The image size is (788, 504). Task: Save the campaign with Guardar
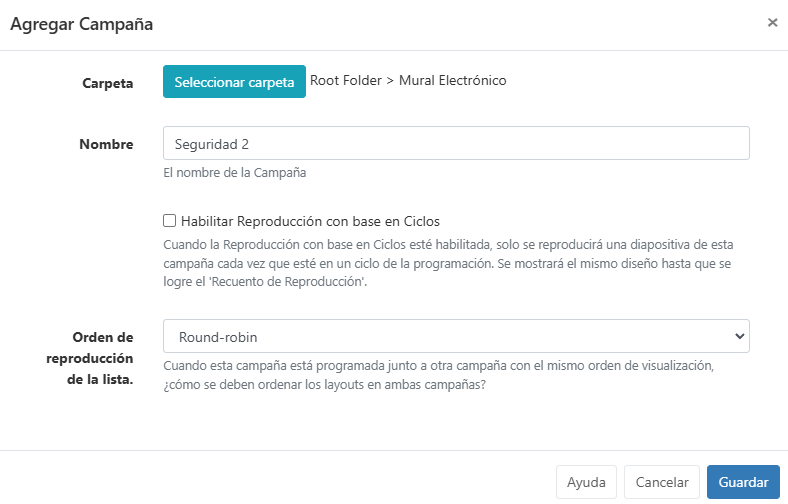(743, 482)
